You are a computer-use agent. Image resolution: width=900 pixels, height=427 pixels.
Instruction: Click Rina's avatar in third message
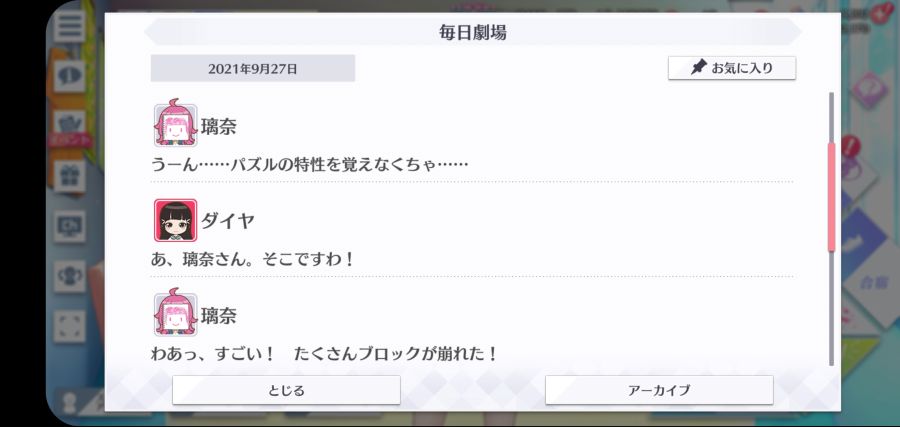coord(175,312)
